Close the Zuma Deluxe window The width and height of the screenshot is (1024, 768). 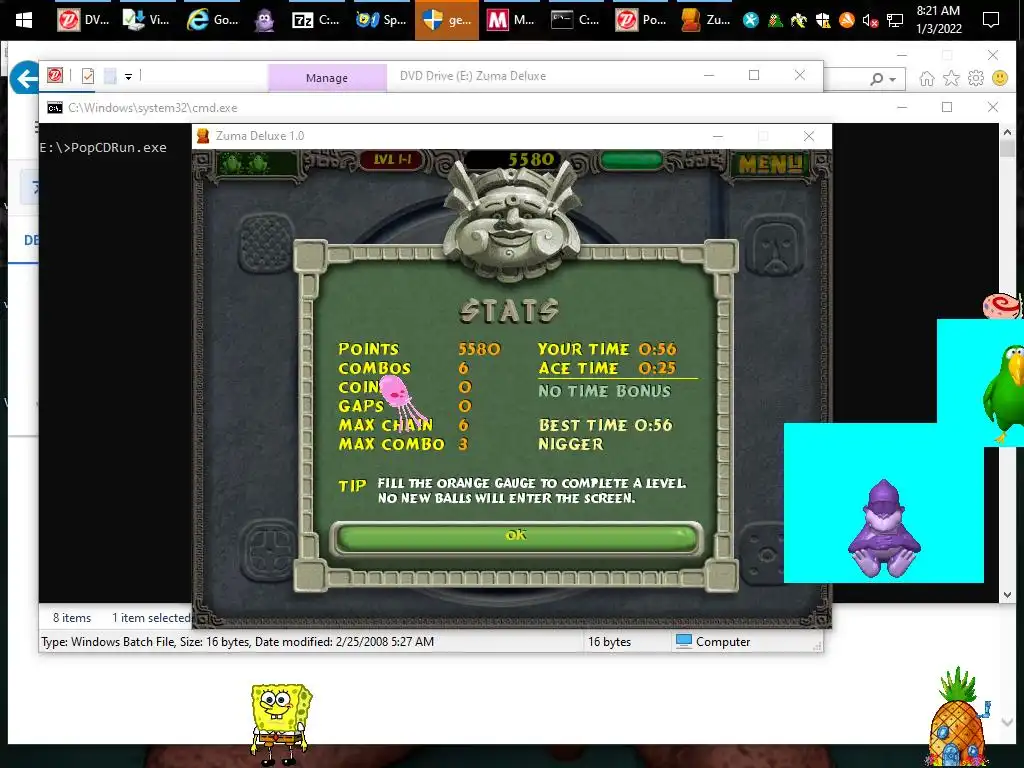(x=808, y=136)
